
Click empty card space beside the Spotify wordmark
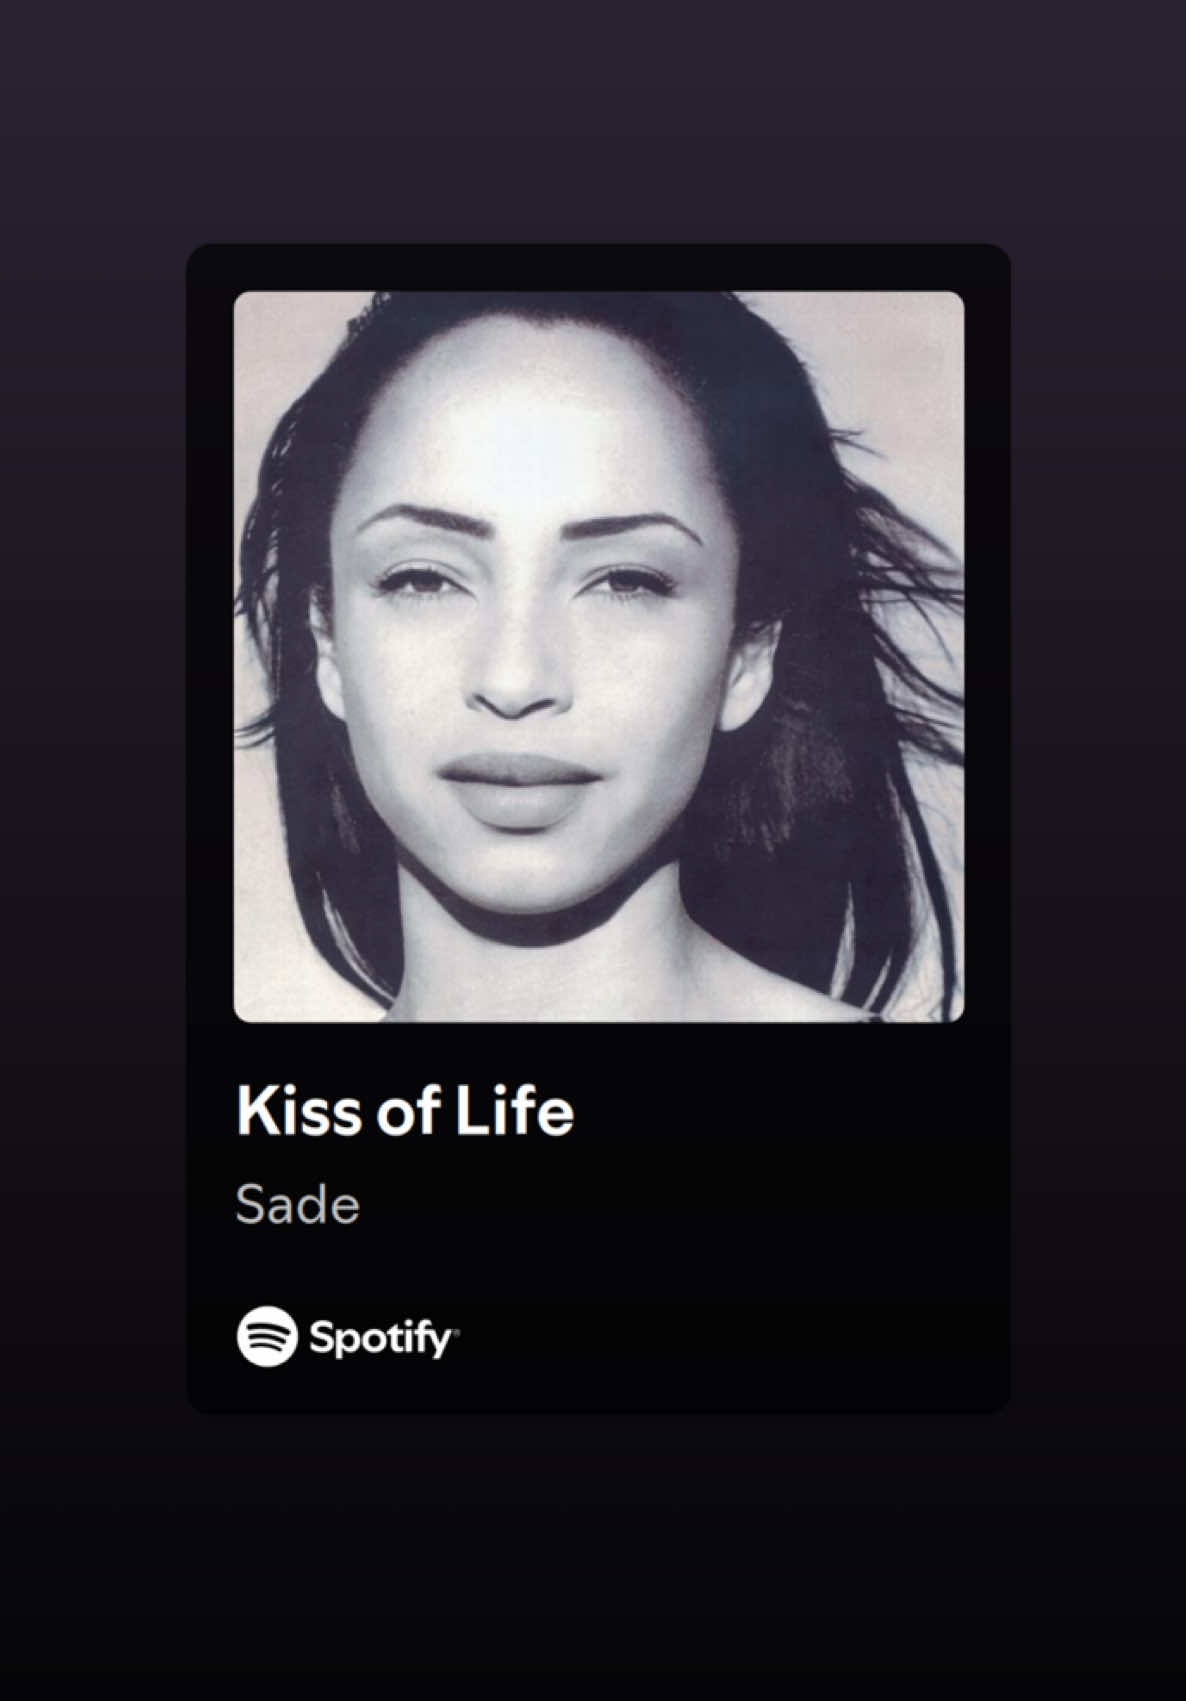[x=730, y=1338]
